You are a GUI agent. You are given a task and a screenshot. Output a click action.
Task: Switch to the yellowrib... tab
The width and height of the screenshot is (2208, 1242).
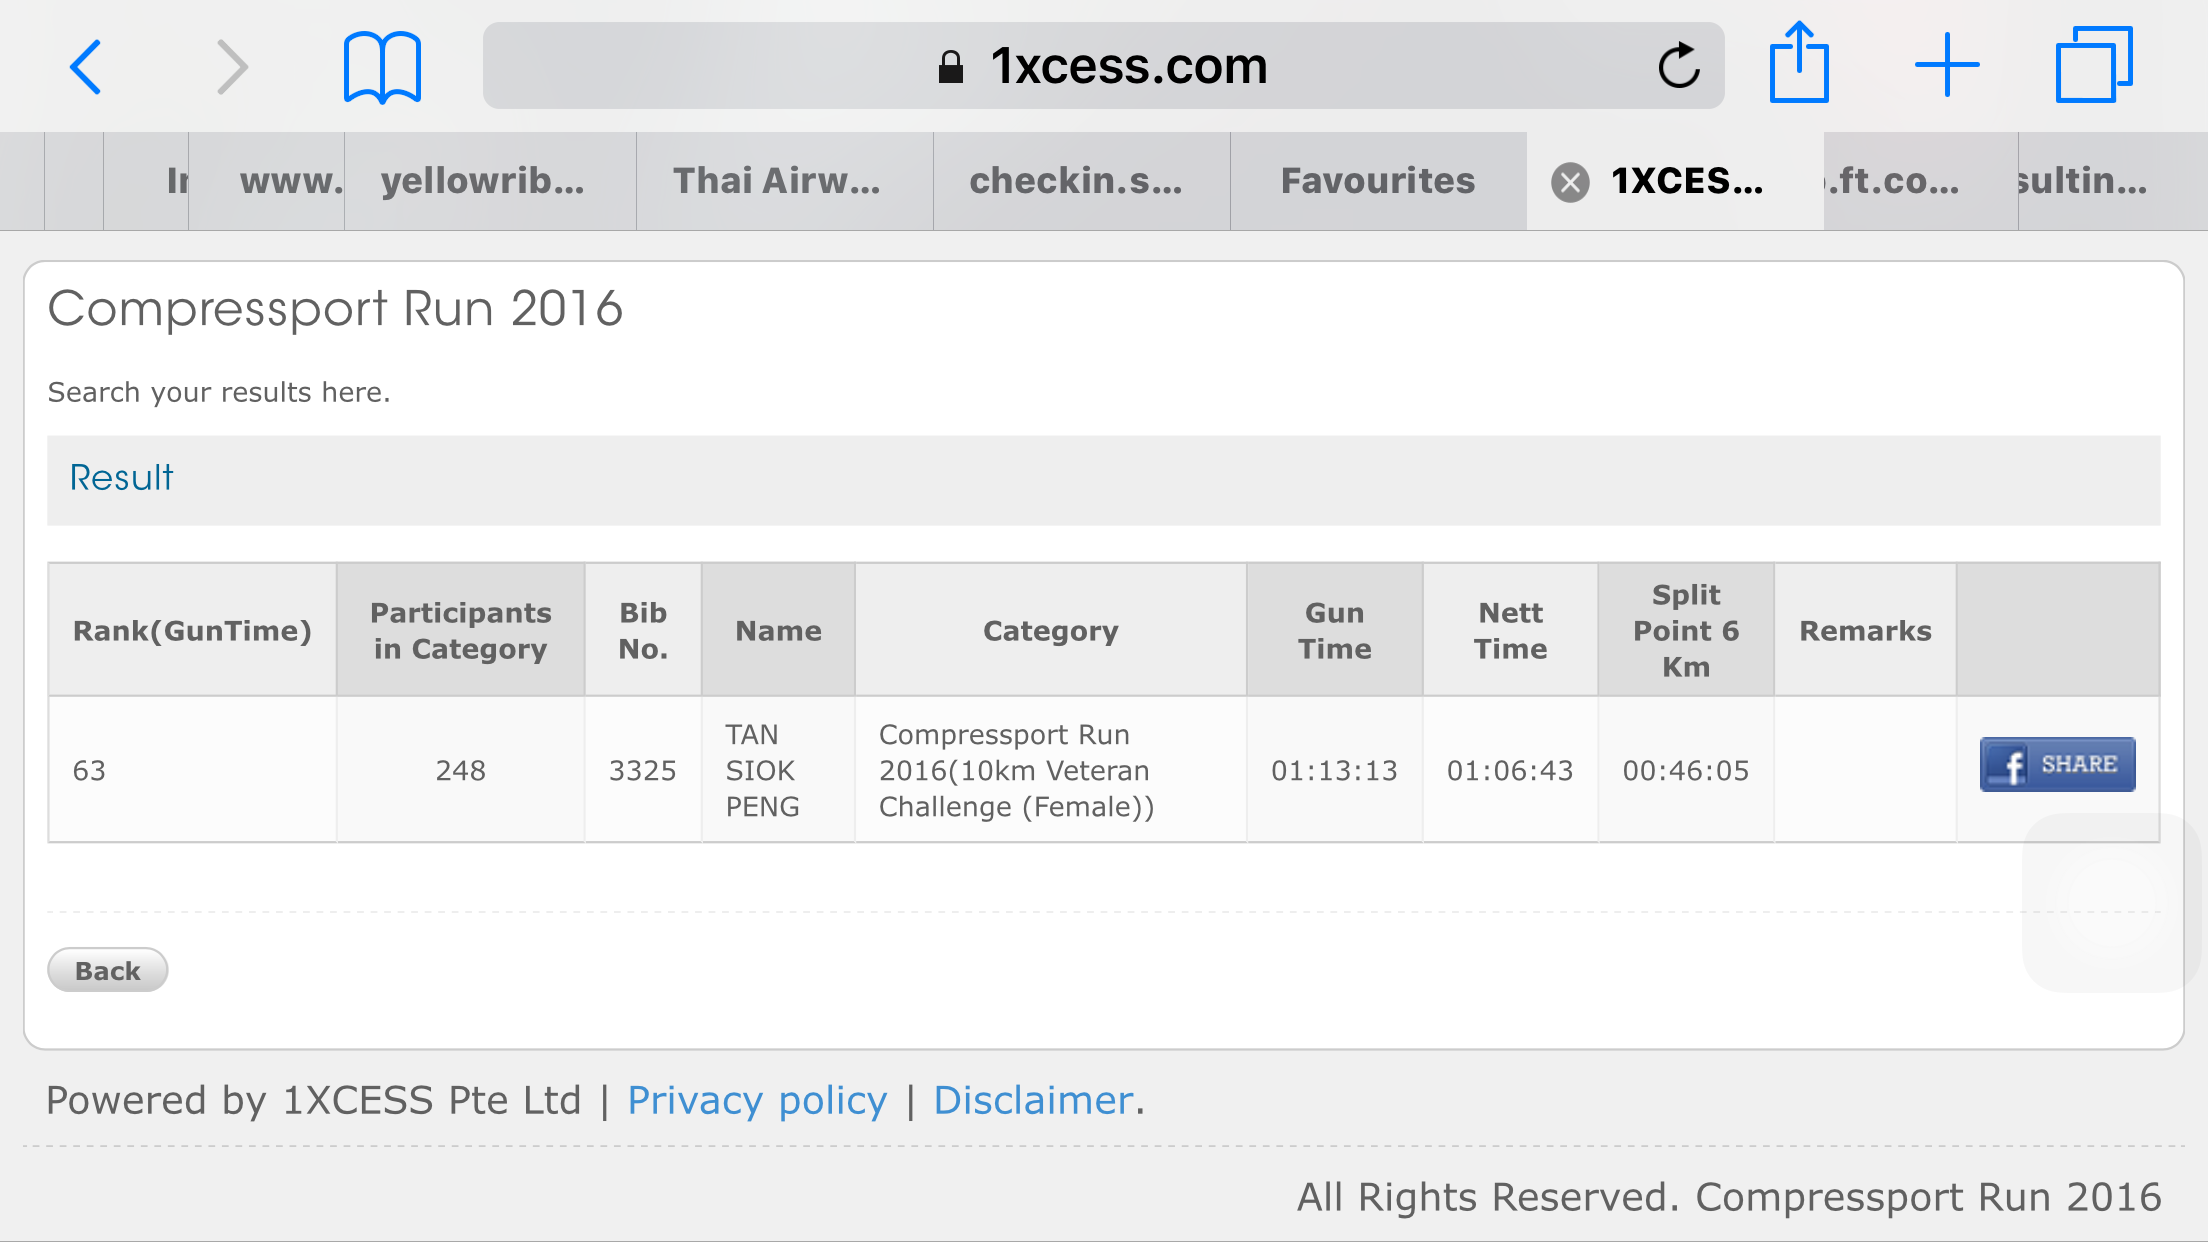coord(483,181)
